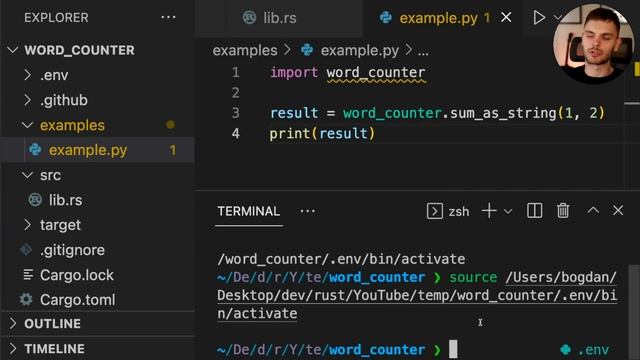Viewport: 640px width, 360px height.
Task: Open the new terminal launch profile dropdown
Action: coord(508,211)
